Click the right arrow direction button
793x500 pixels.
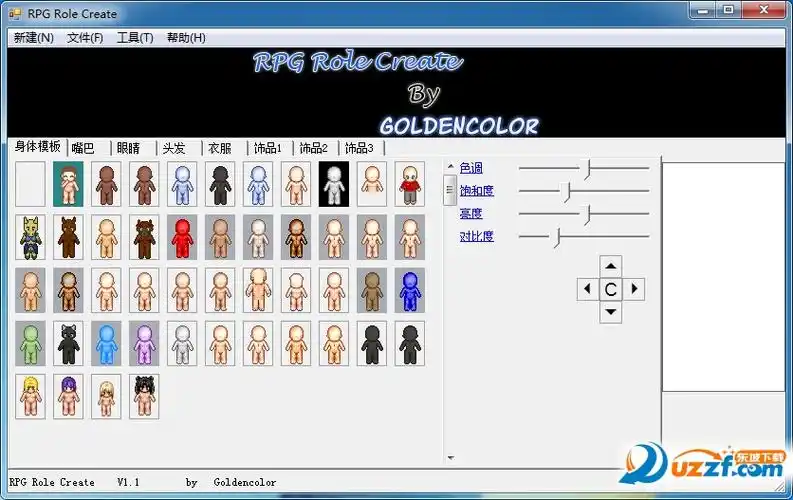click(634, 289)
